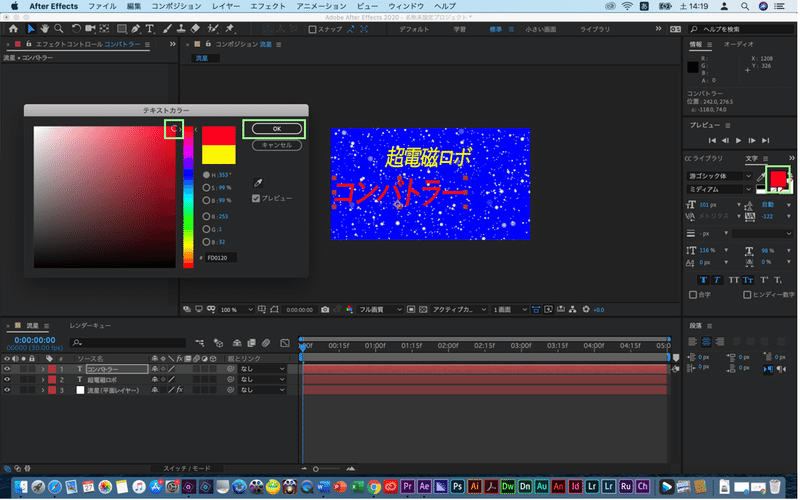Screen dimensions: 800x500
Task: Click the キャンセル button in dialog
Action: [277, 145]
